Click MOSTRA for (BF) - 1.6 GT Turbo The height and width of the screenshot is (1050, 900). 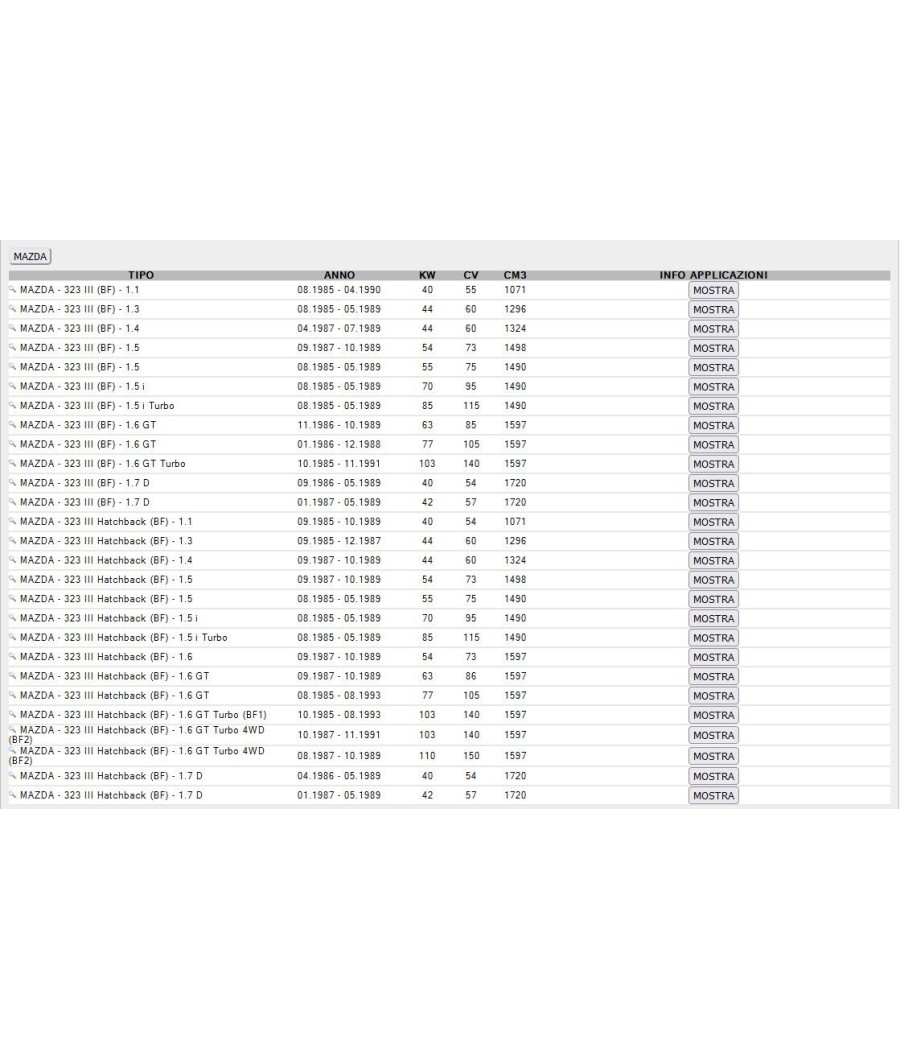coord(713,464)
